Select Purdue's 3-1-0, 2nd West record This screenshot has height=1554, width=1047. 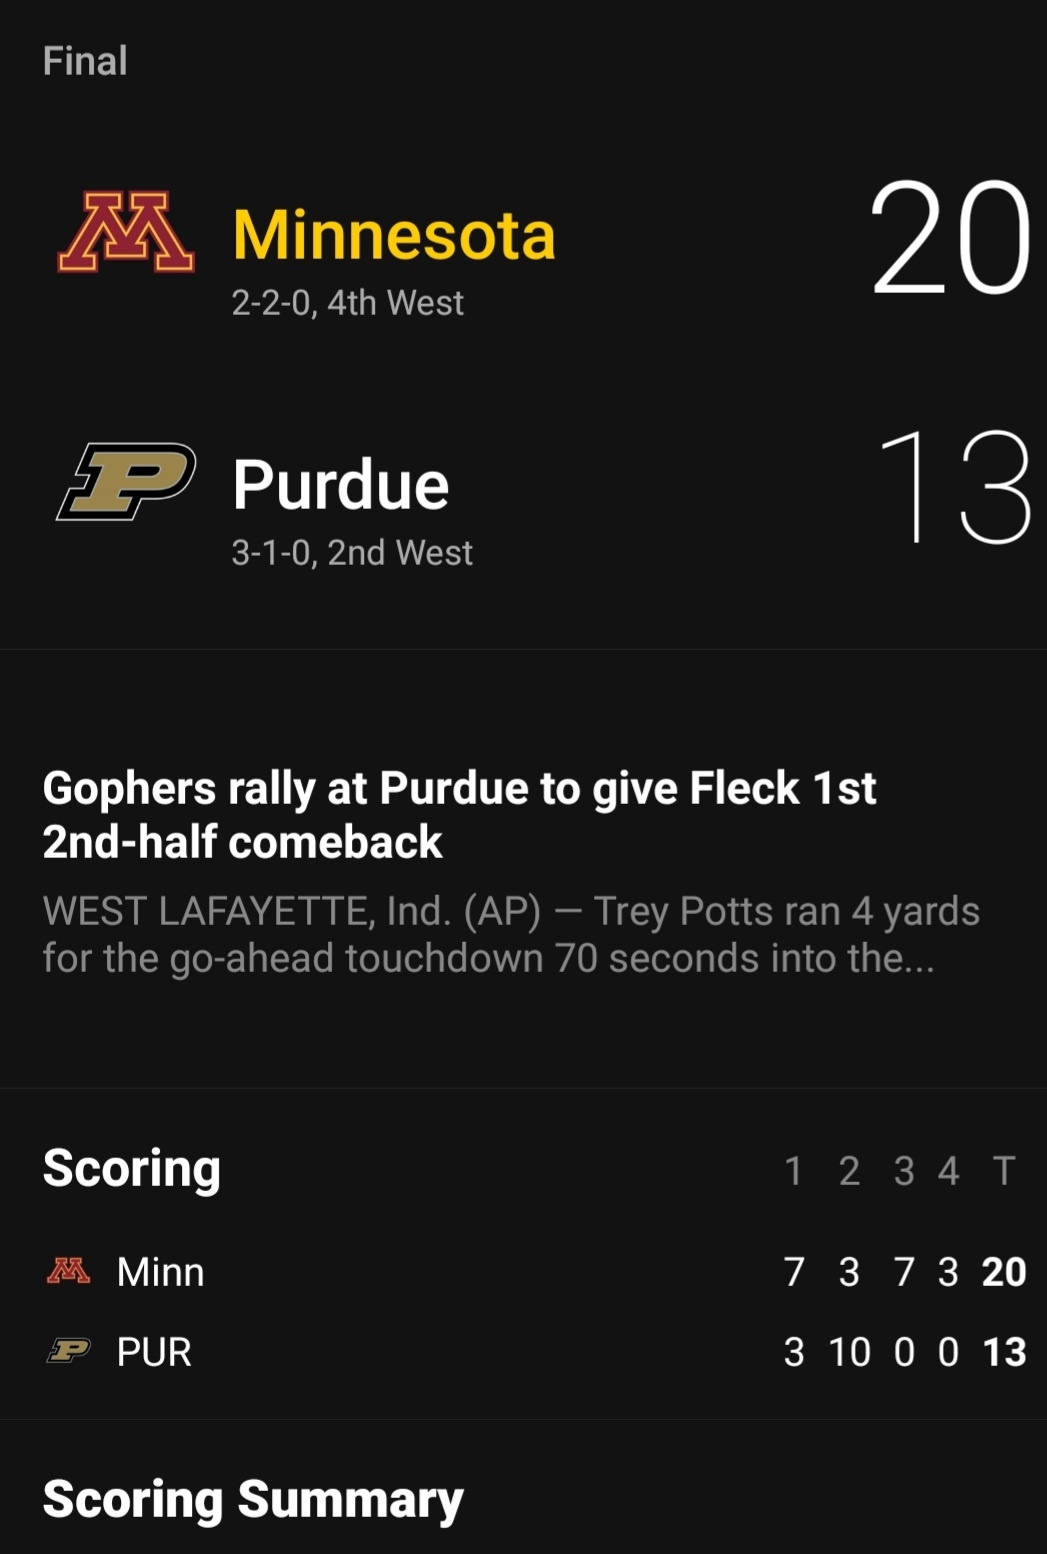[352, 552]
